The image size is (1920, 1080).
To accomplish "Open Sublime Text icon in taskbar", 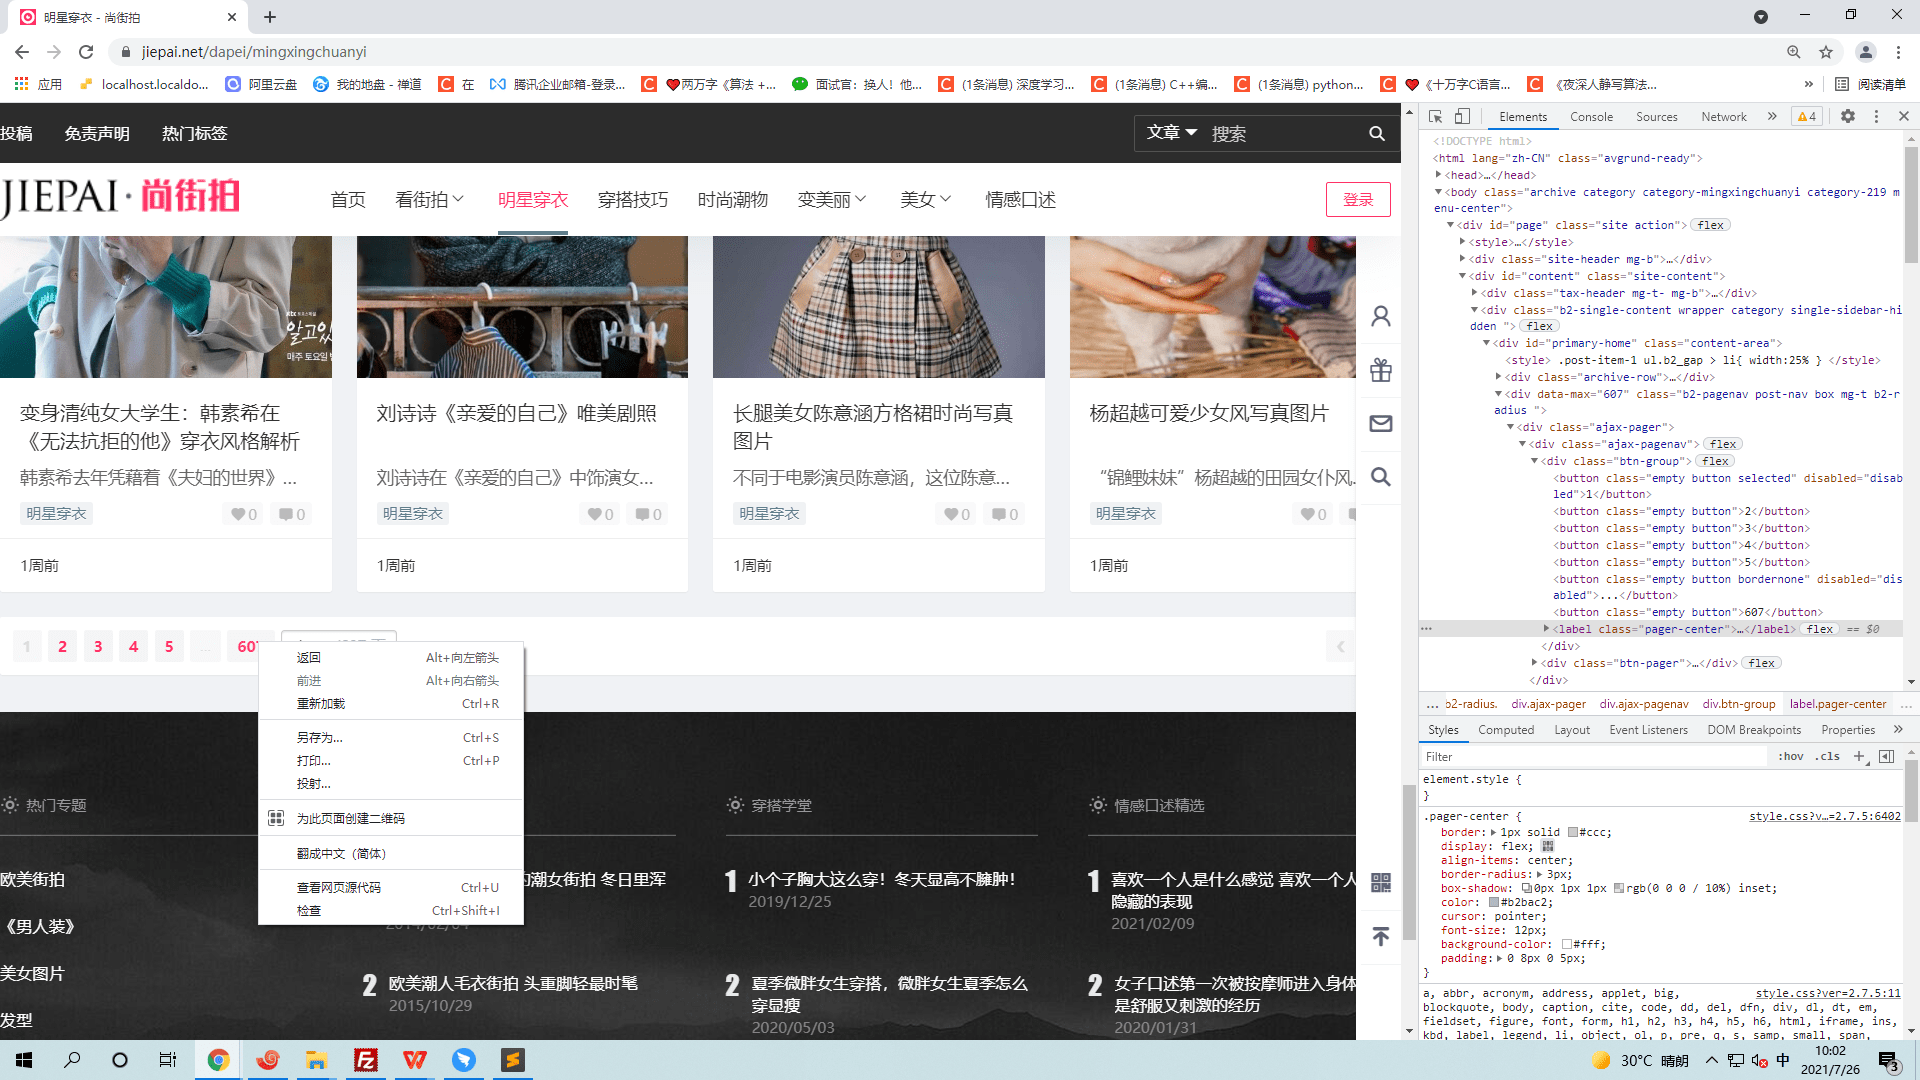I will click(513, 1060).
